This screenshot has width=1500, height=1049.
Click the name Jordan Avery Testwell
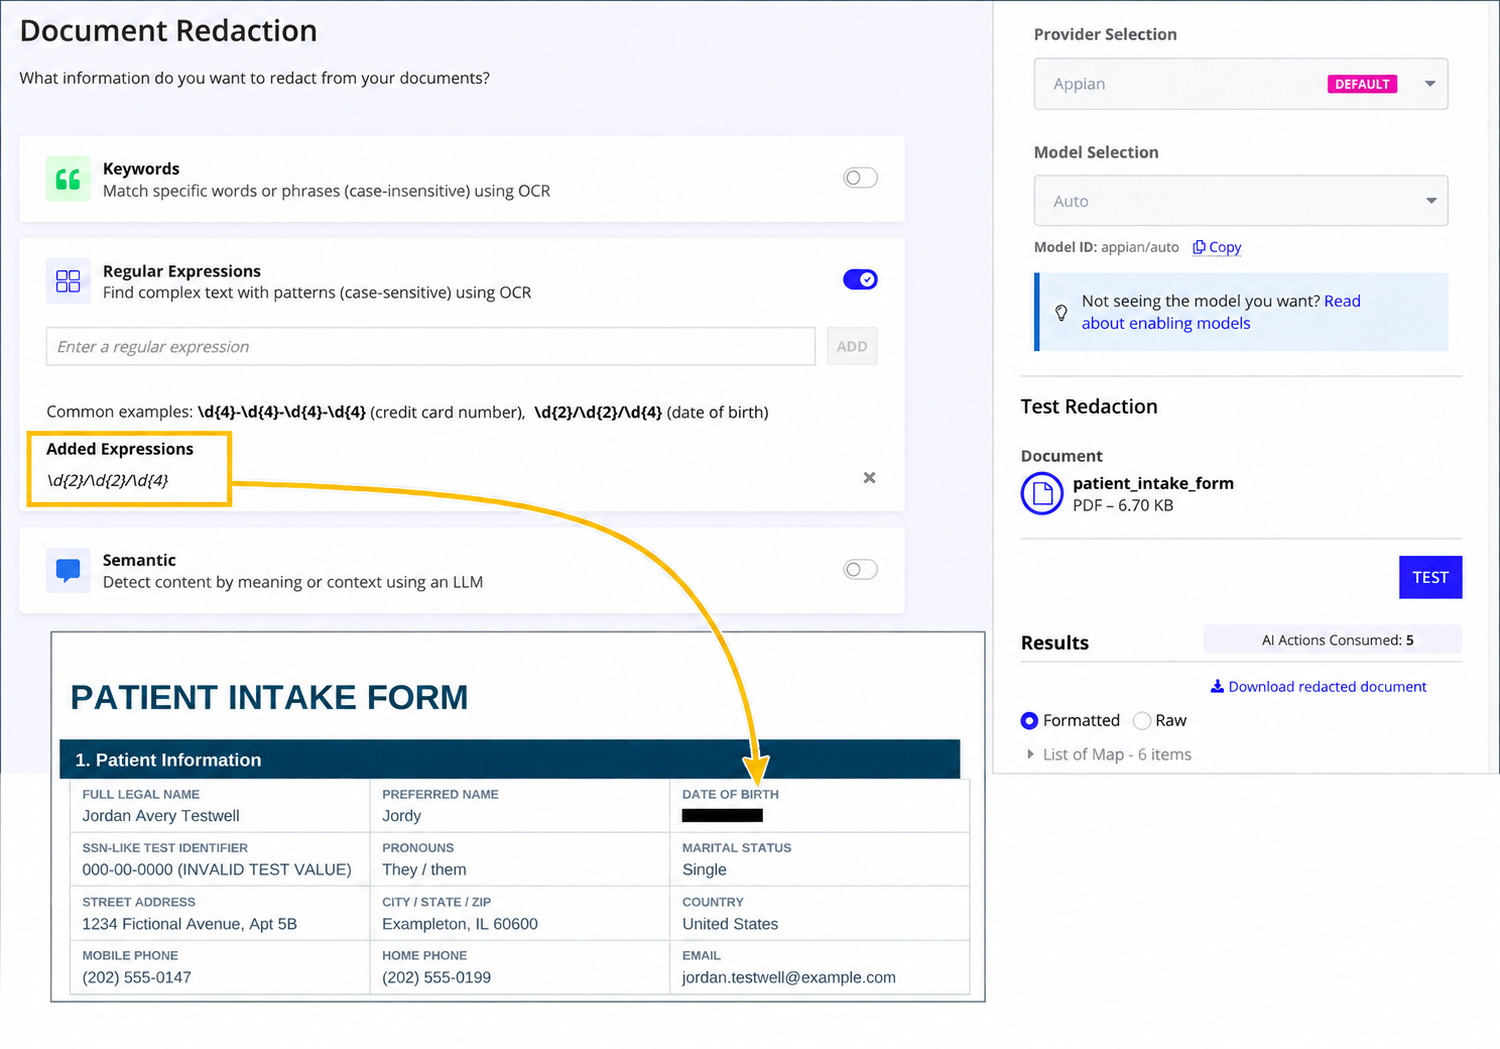pos(161,816)
